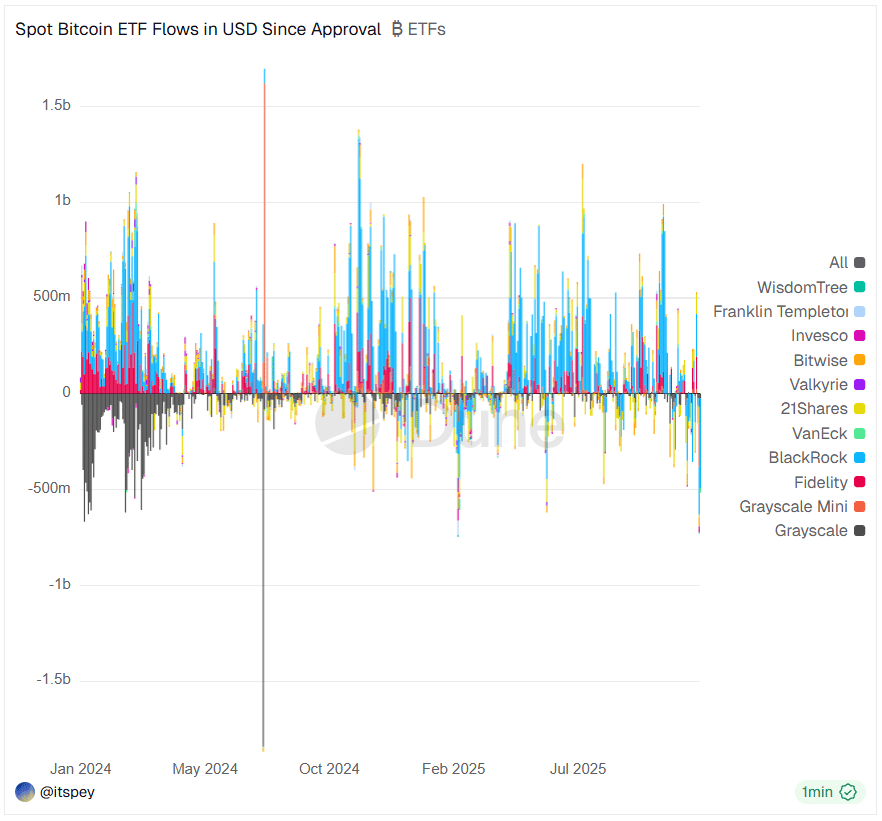The height and width of the screenshot is (821, 882).
Task: Click the May 2024 x-axis label
Action: (205, 769)
